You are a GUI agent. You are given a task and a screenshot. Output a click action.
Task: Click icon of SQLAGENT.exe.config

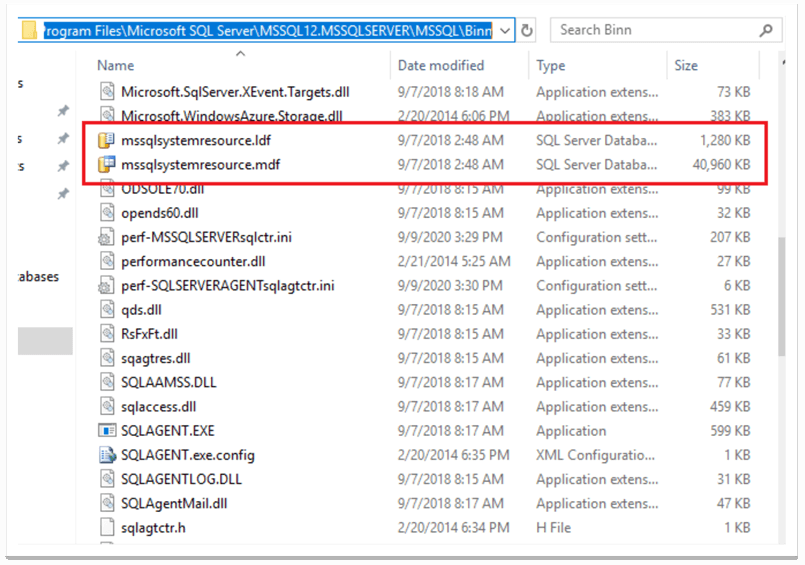click(107, 455)
